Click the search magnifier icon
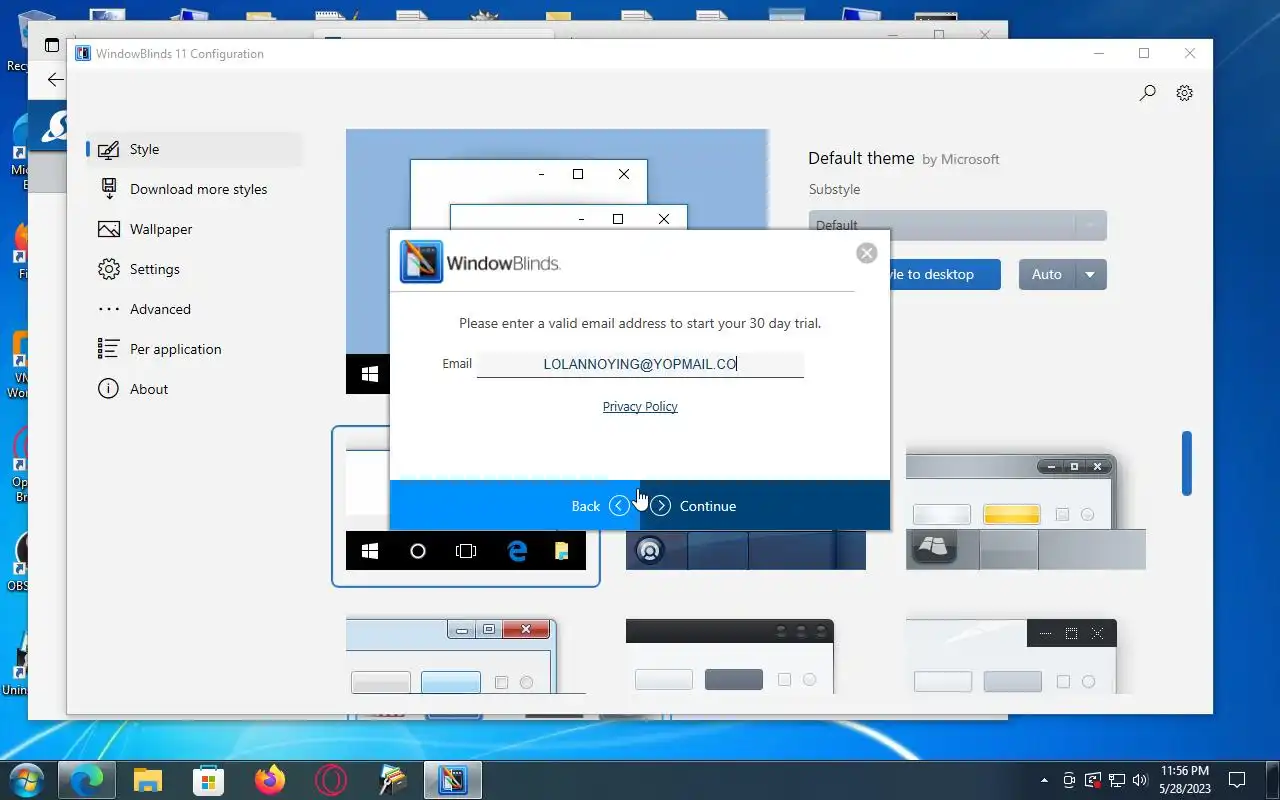Screen dimensions: 1280x800 (1147, 93)
